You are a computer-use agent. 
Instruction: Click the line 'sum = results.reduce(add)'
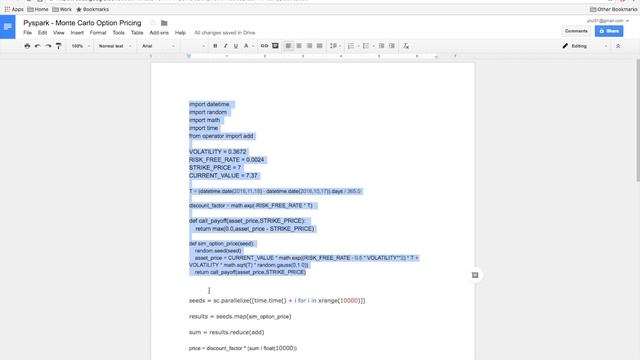pos(227,333)
